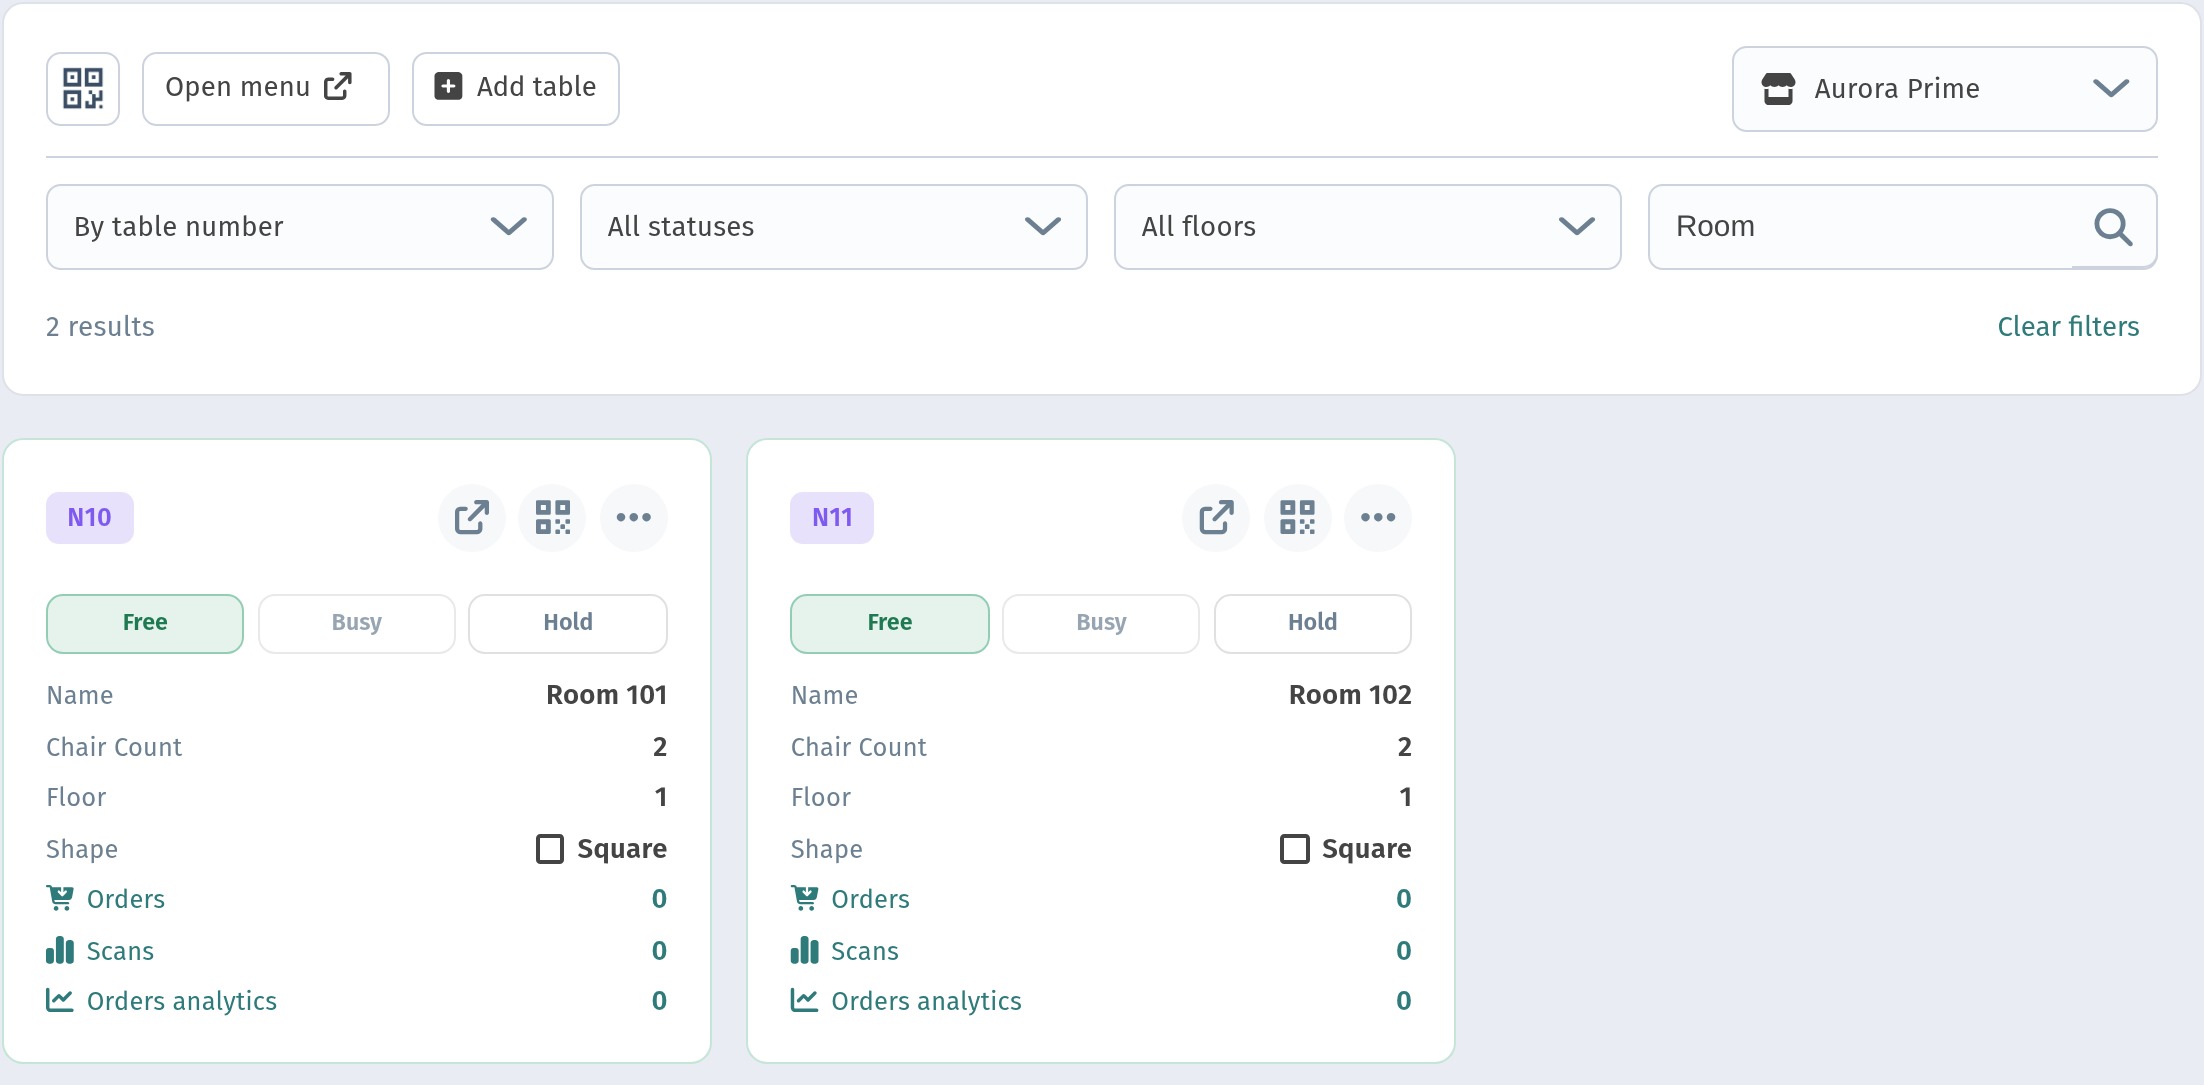The image size is (2204, 1085).
Task: Set Room 101 status to Busy
Action: tap(357, 624)
